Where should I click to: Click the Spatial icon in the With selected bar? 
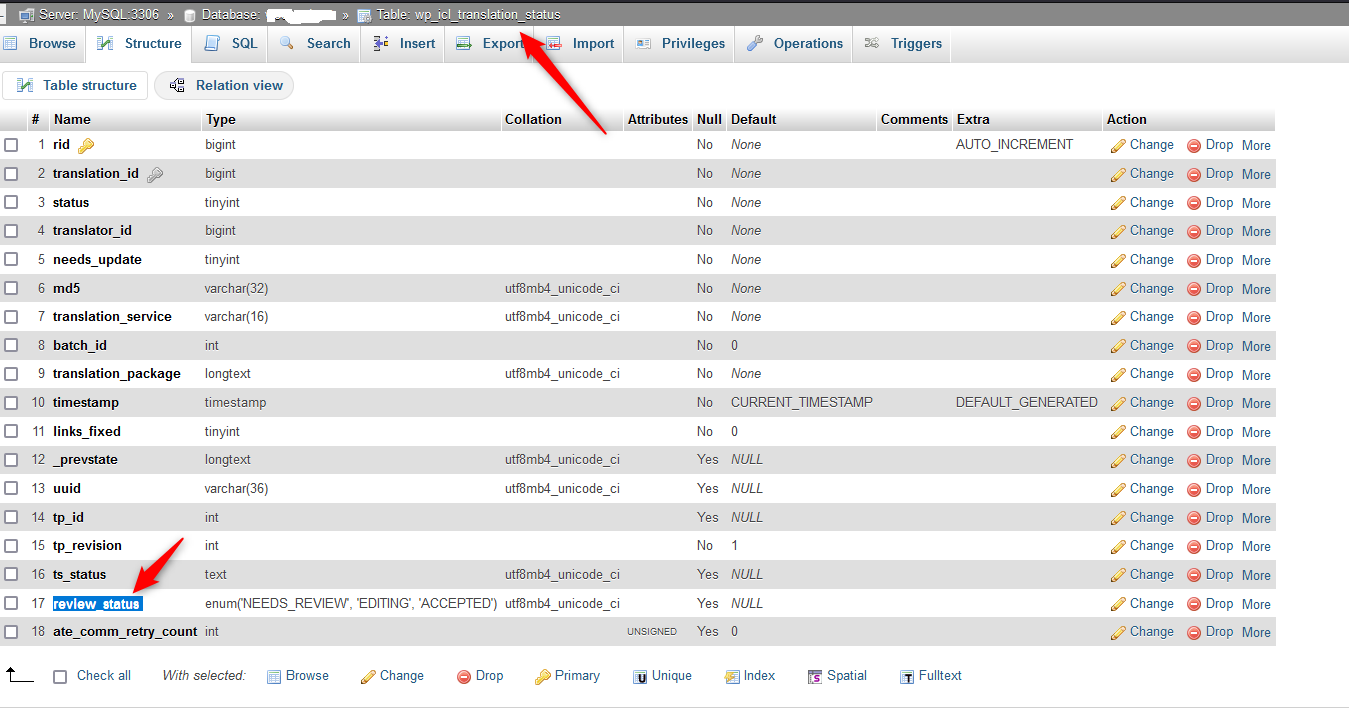tap(815, 677)
